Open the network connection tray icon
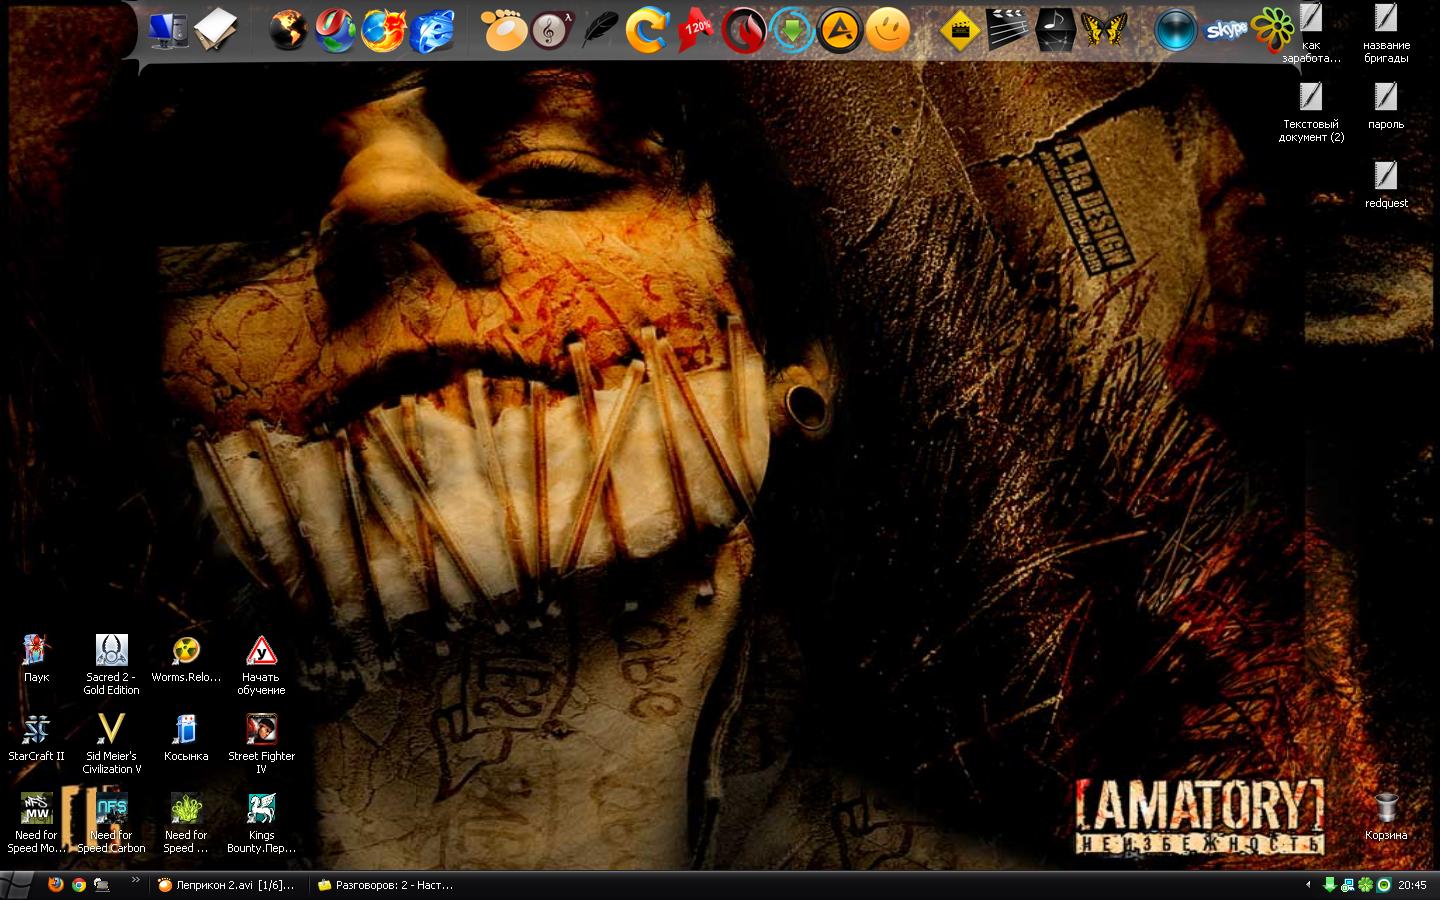Viewport: 1440px width, 900px height. [1348, 885]
